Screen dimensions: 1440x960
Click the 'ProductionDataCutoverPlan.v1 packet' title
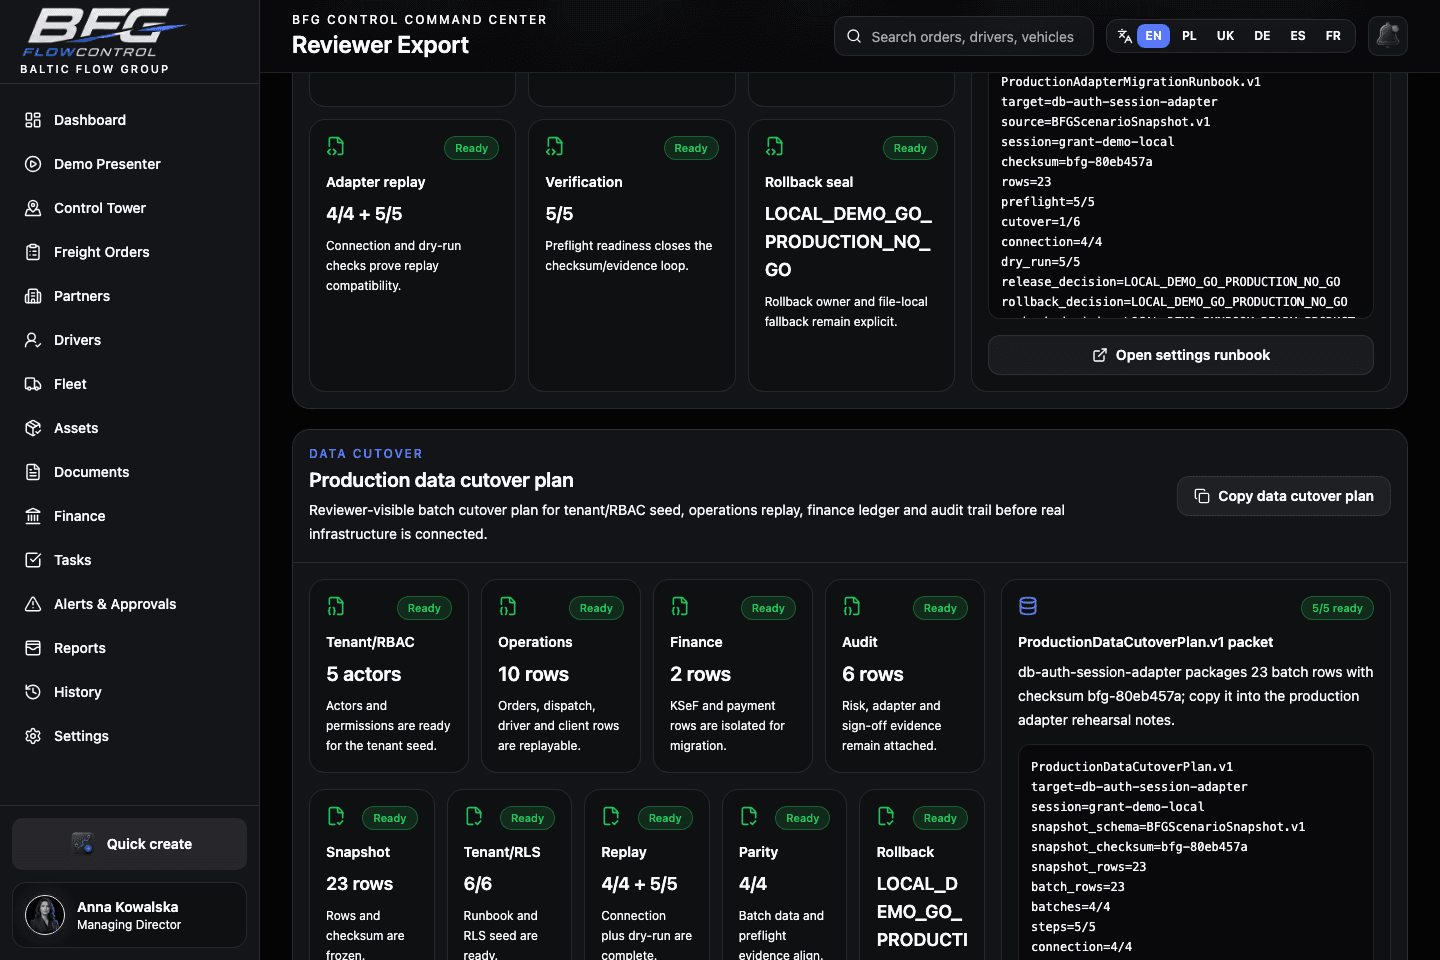point(1146,642)
